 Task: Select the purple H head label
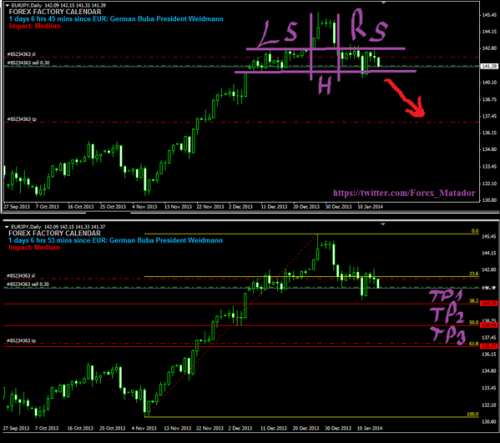point(325,85)
